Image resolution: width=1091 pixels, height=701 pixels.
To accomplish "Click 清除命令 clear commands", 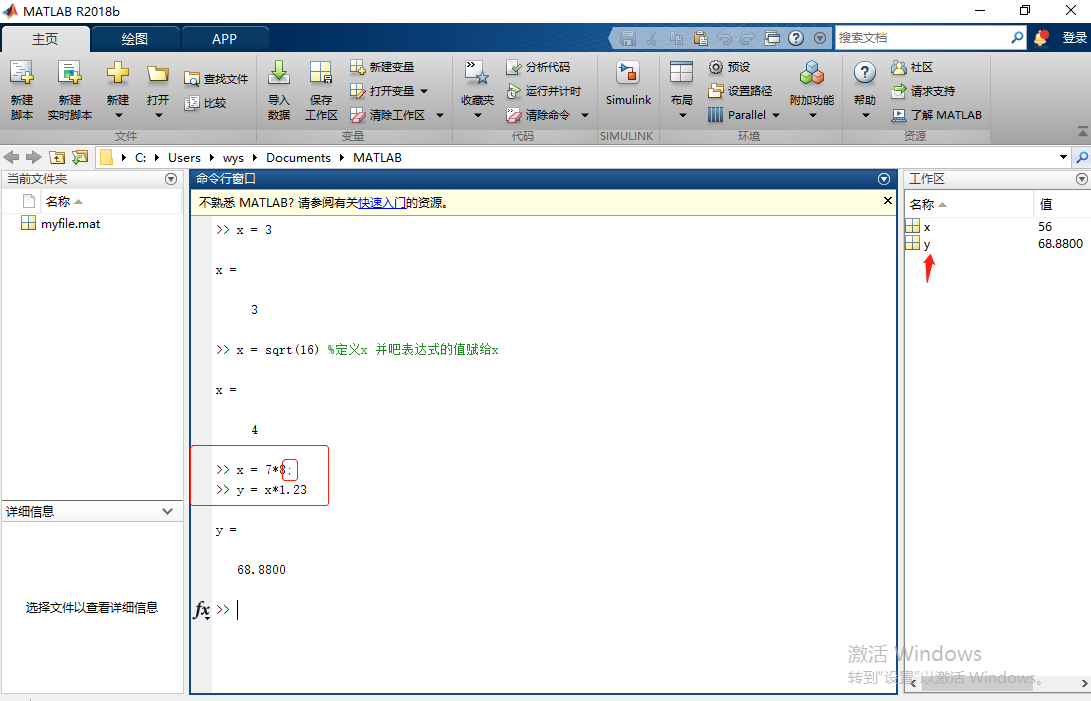I will click(538, 115).
